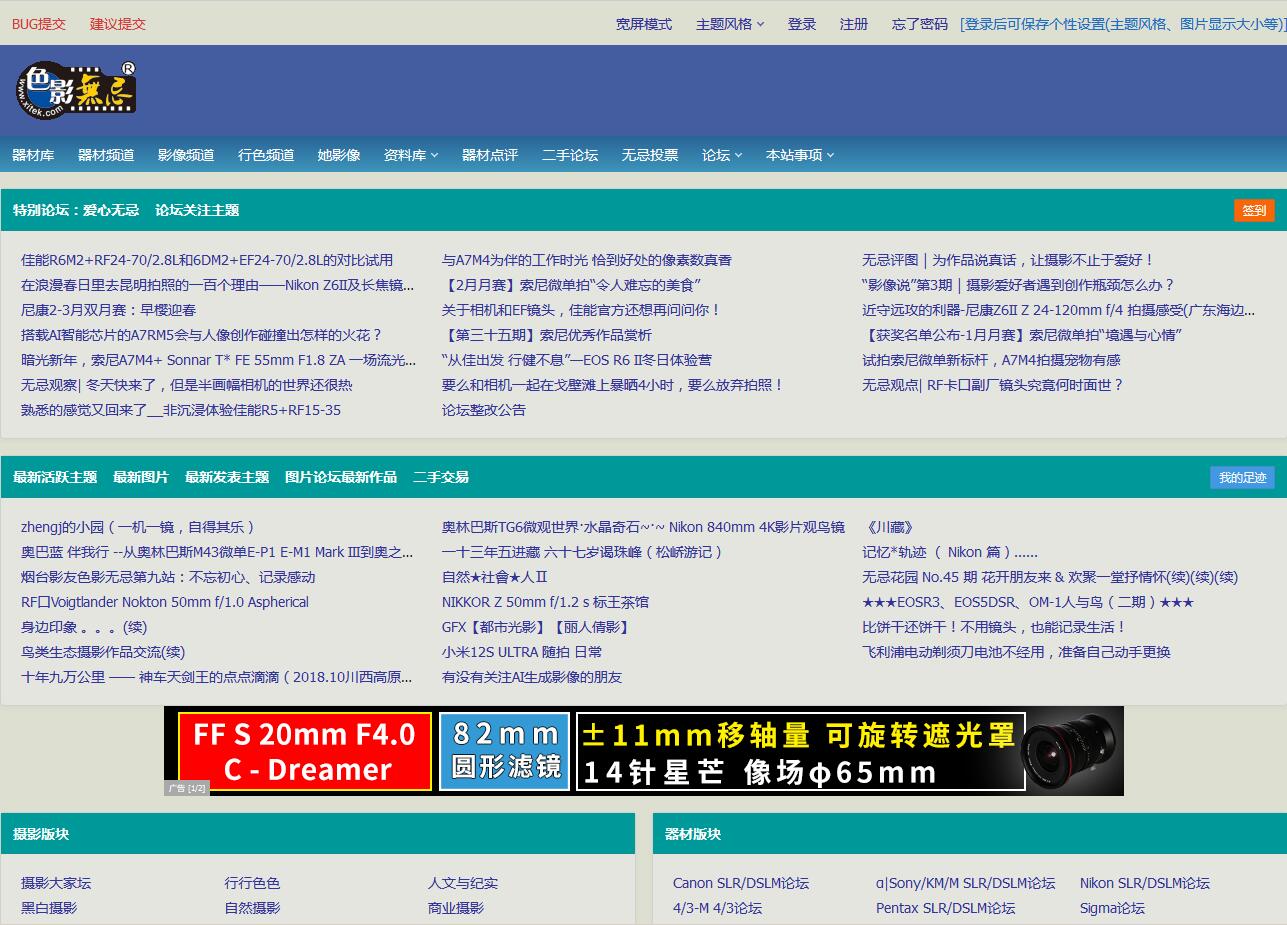Image resolution: width=1287 pixels, height=925 pixels.
Task: Open the 主题风格 dropdown
Action: [x=729, y=24]
